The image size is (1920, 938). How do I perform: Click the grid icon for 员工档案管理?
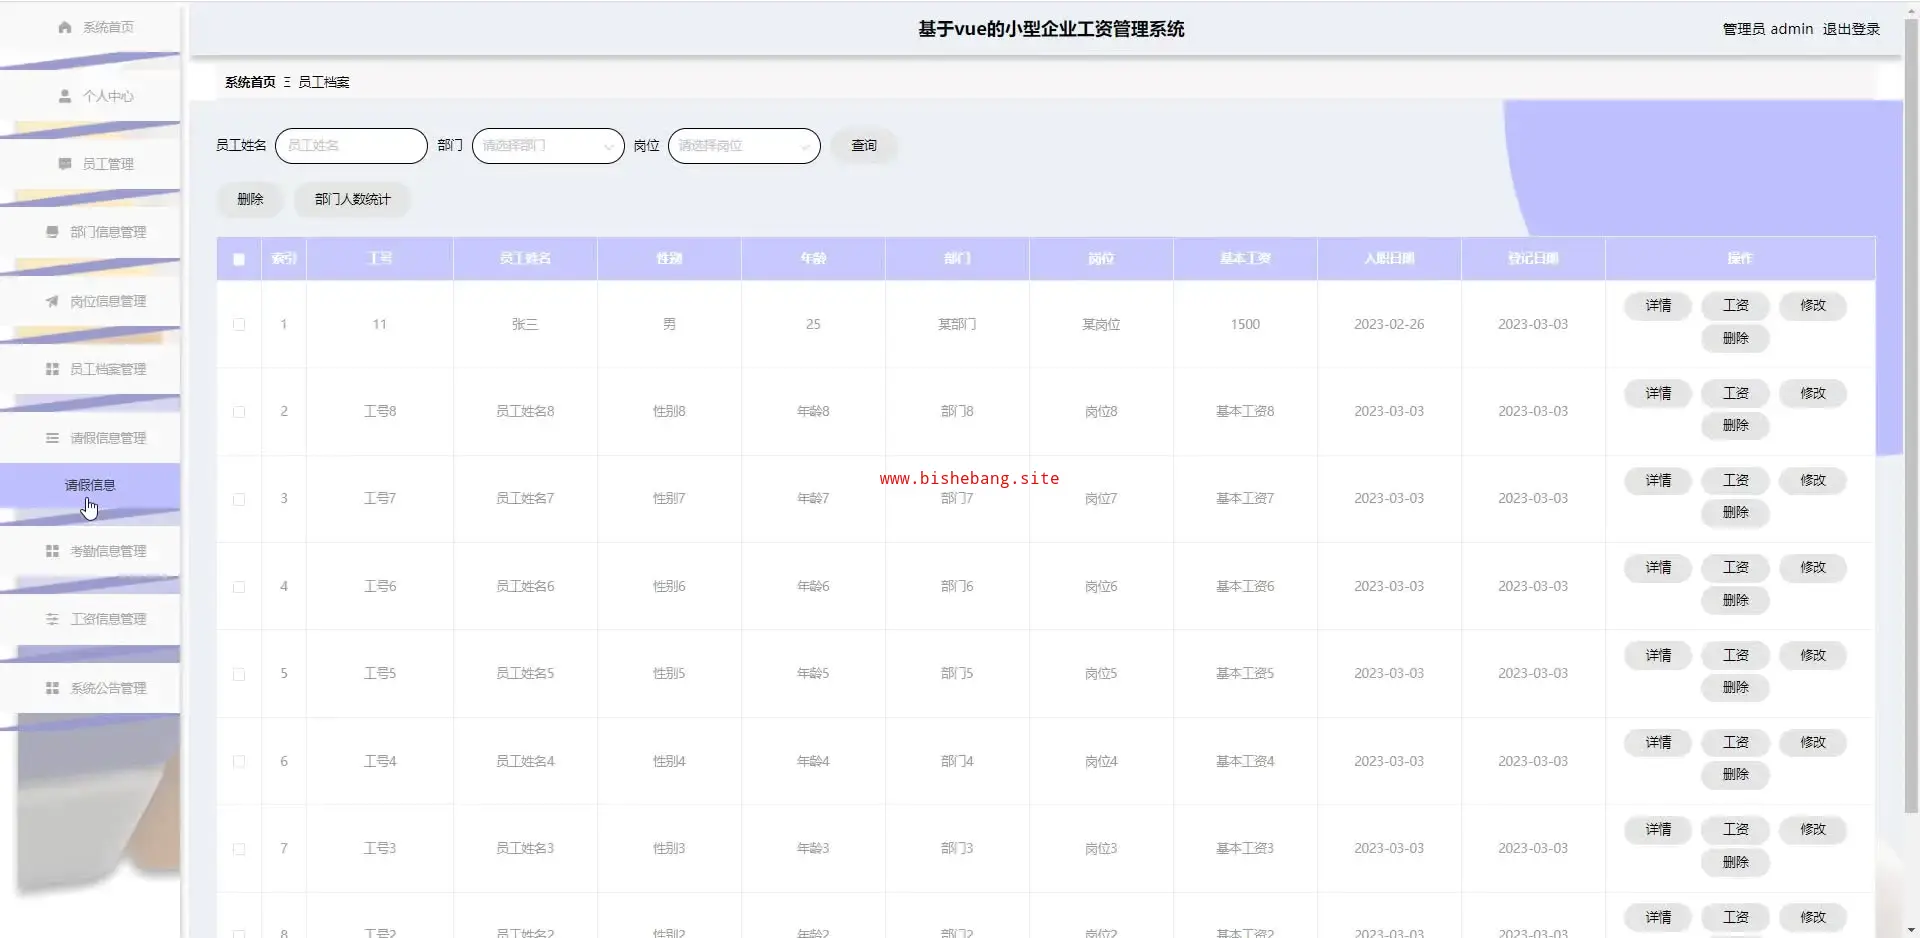(52, 369)
